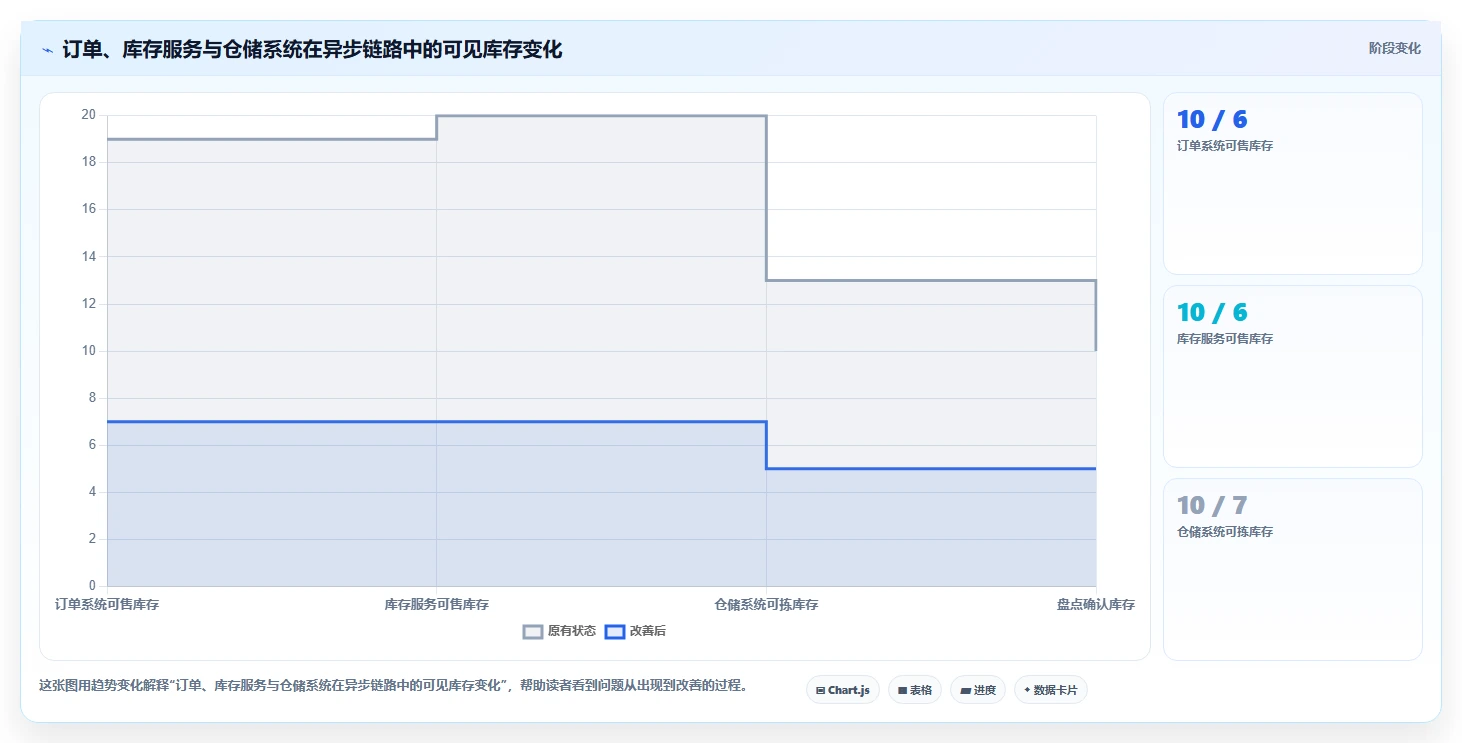Click the 库存服务可售库存 x-axis label

[437, 605]
